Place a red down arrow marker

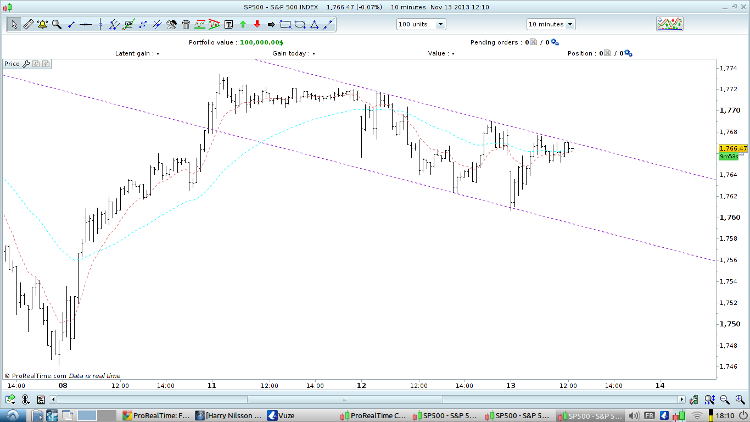257,24
